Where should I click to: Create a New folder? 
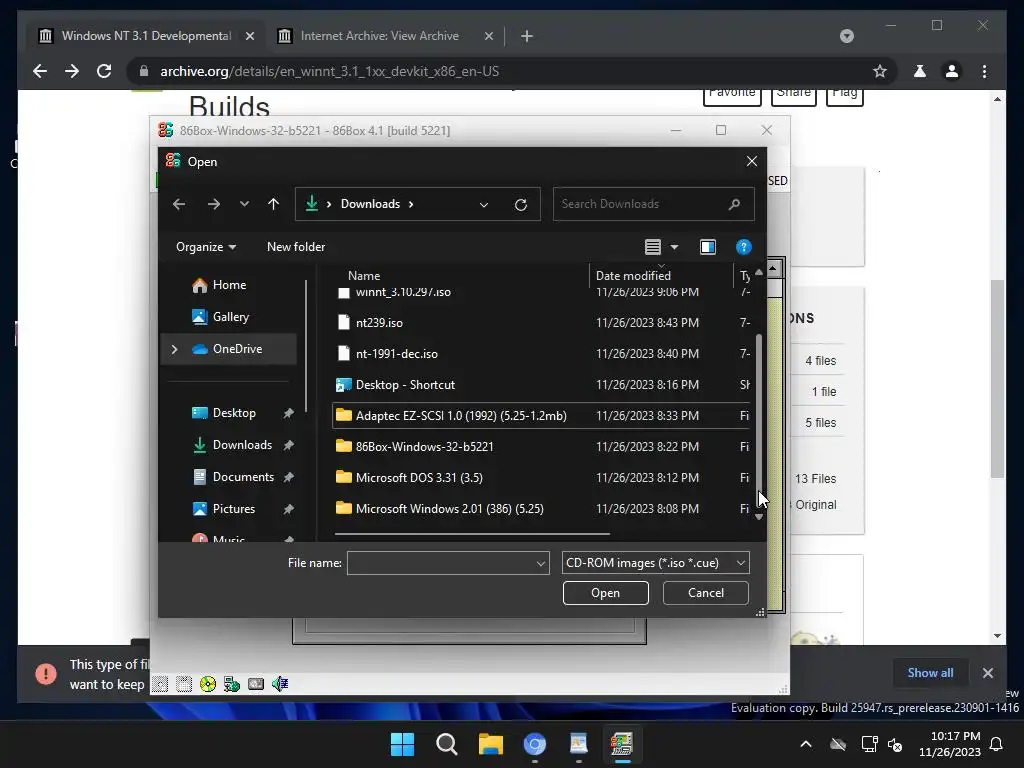296,247
